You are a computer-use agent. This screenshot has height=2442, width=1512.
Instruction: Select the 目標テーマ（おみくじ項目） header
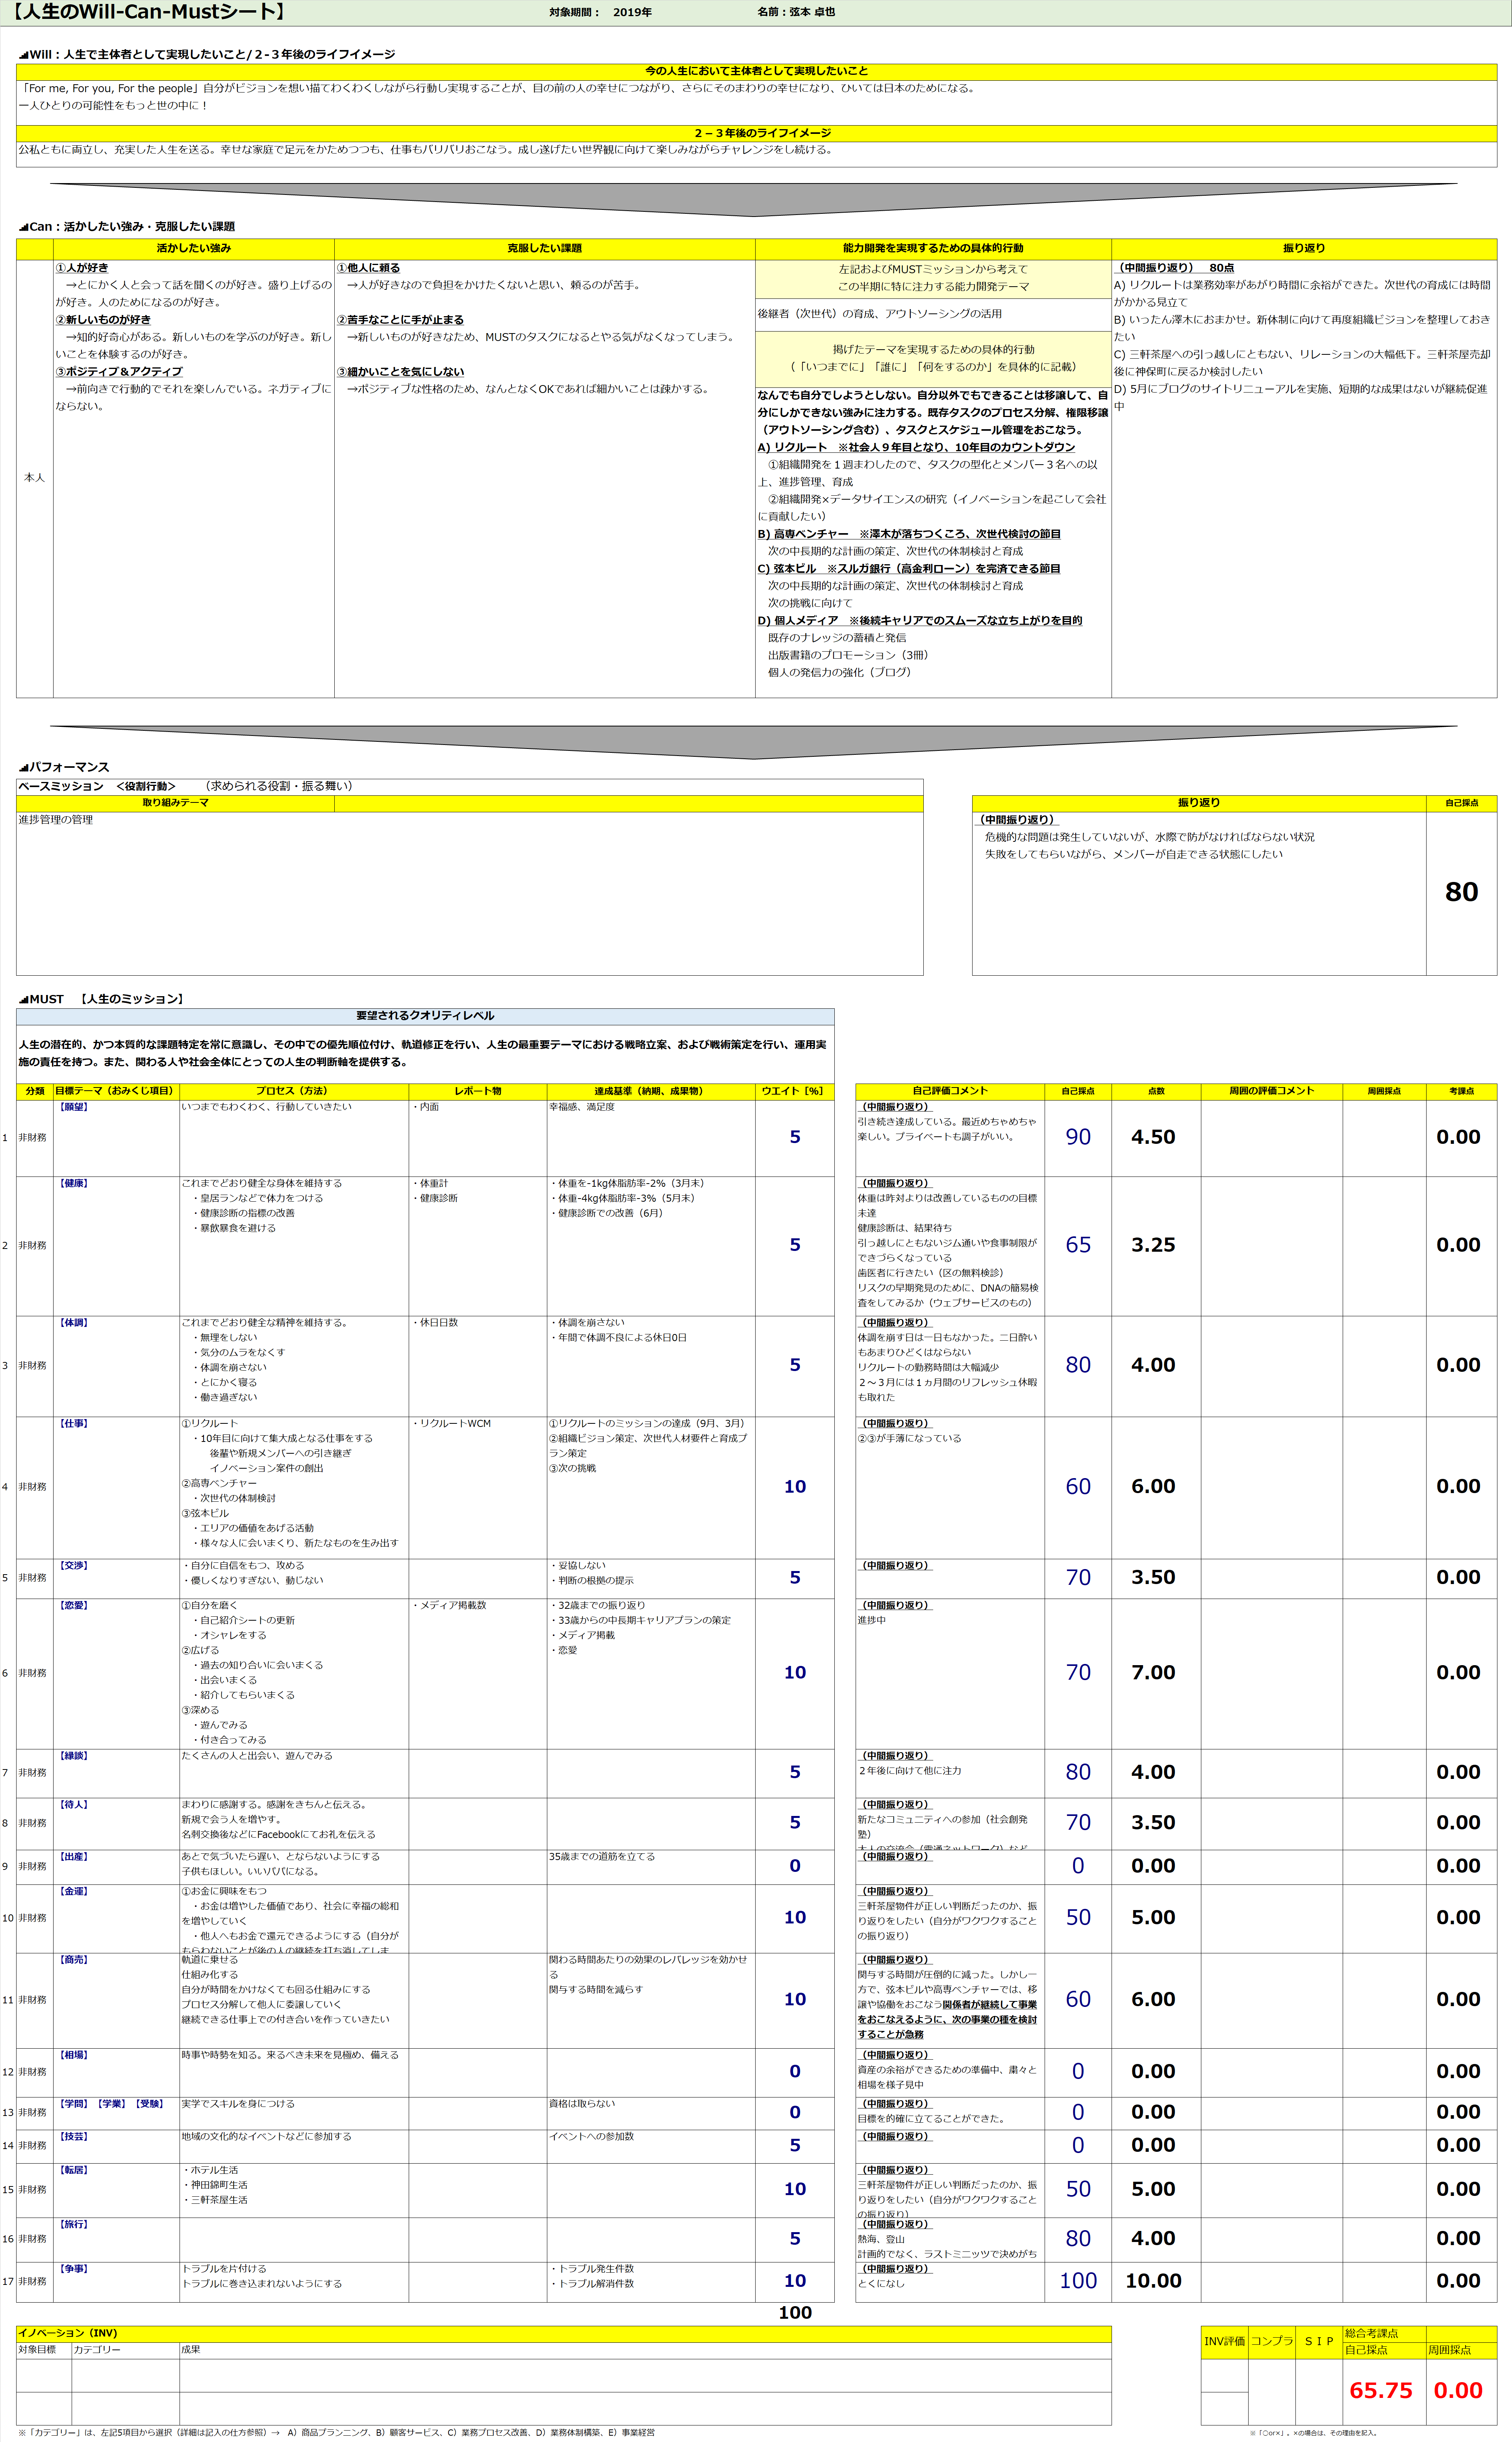[x=116, y=1091]
